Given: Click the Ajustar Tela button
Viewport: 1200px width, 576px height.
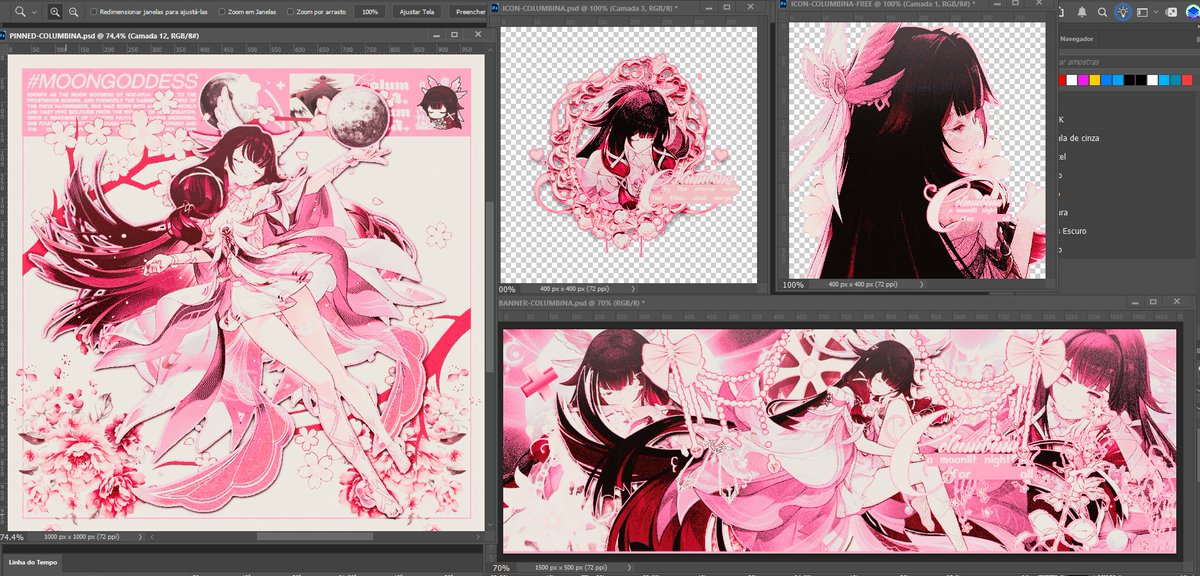Looking at the screenshot, I should click(x=417, y=12).
